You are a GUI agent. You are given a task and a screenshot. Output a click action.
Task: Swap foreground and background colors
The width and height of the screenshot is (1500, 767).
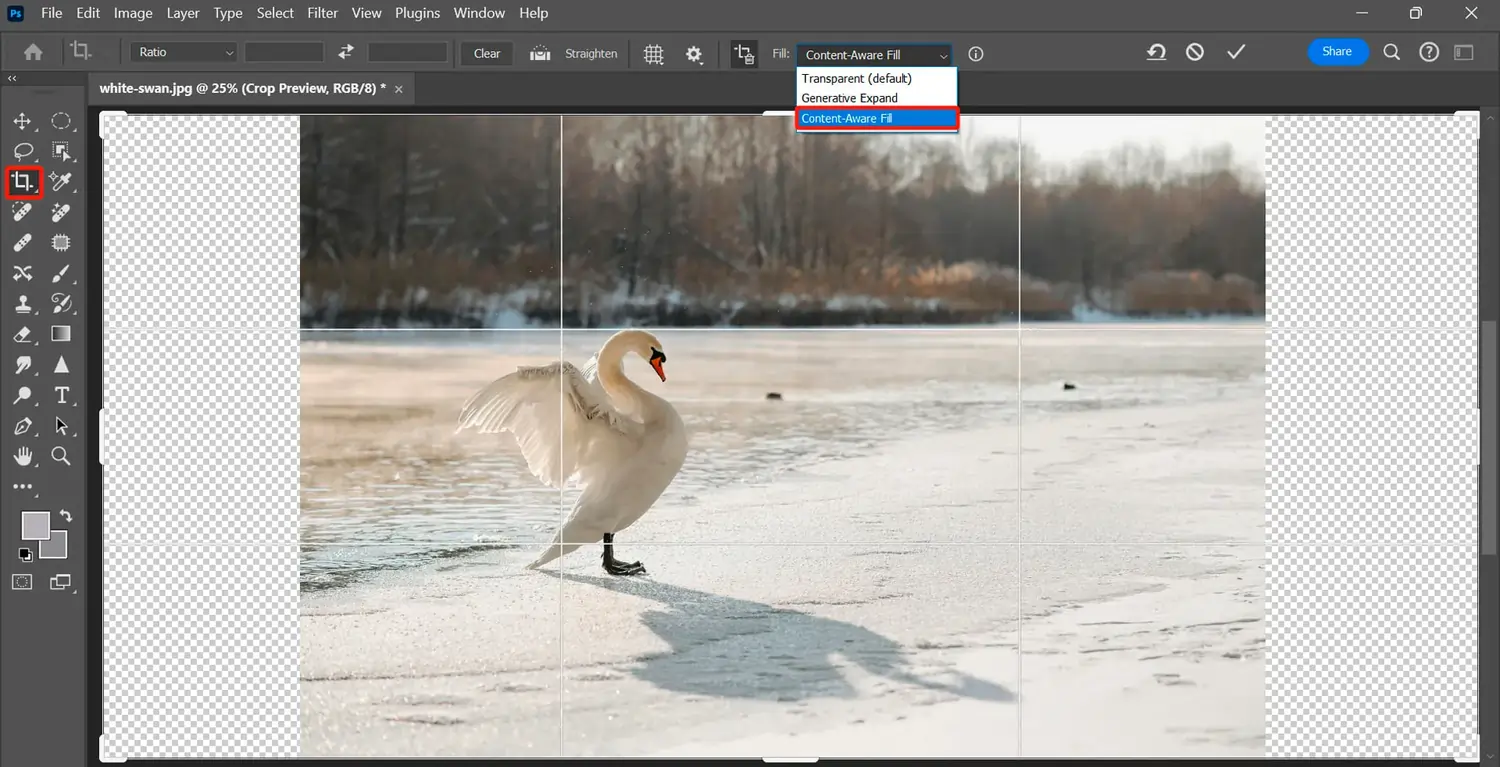(66, 516)
